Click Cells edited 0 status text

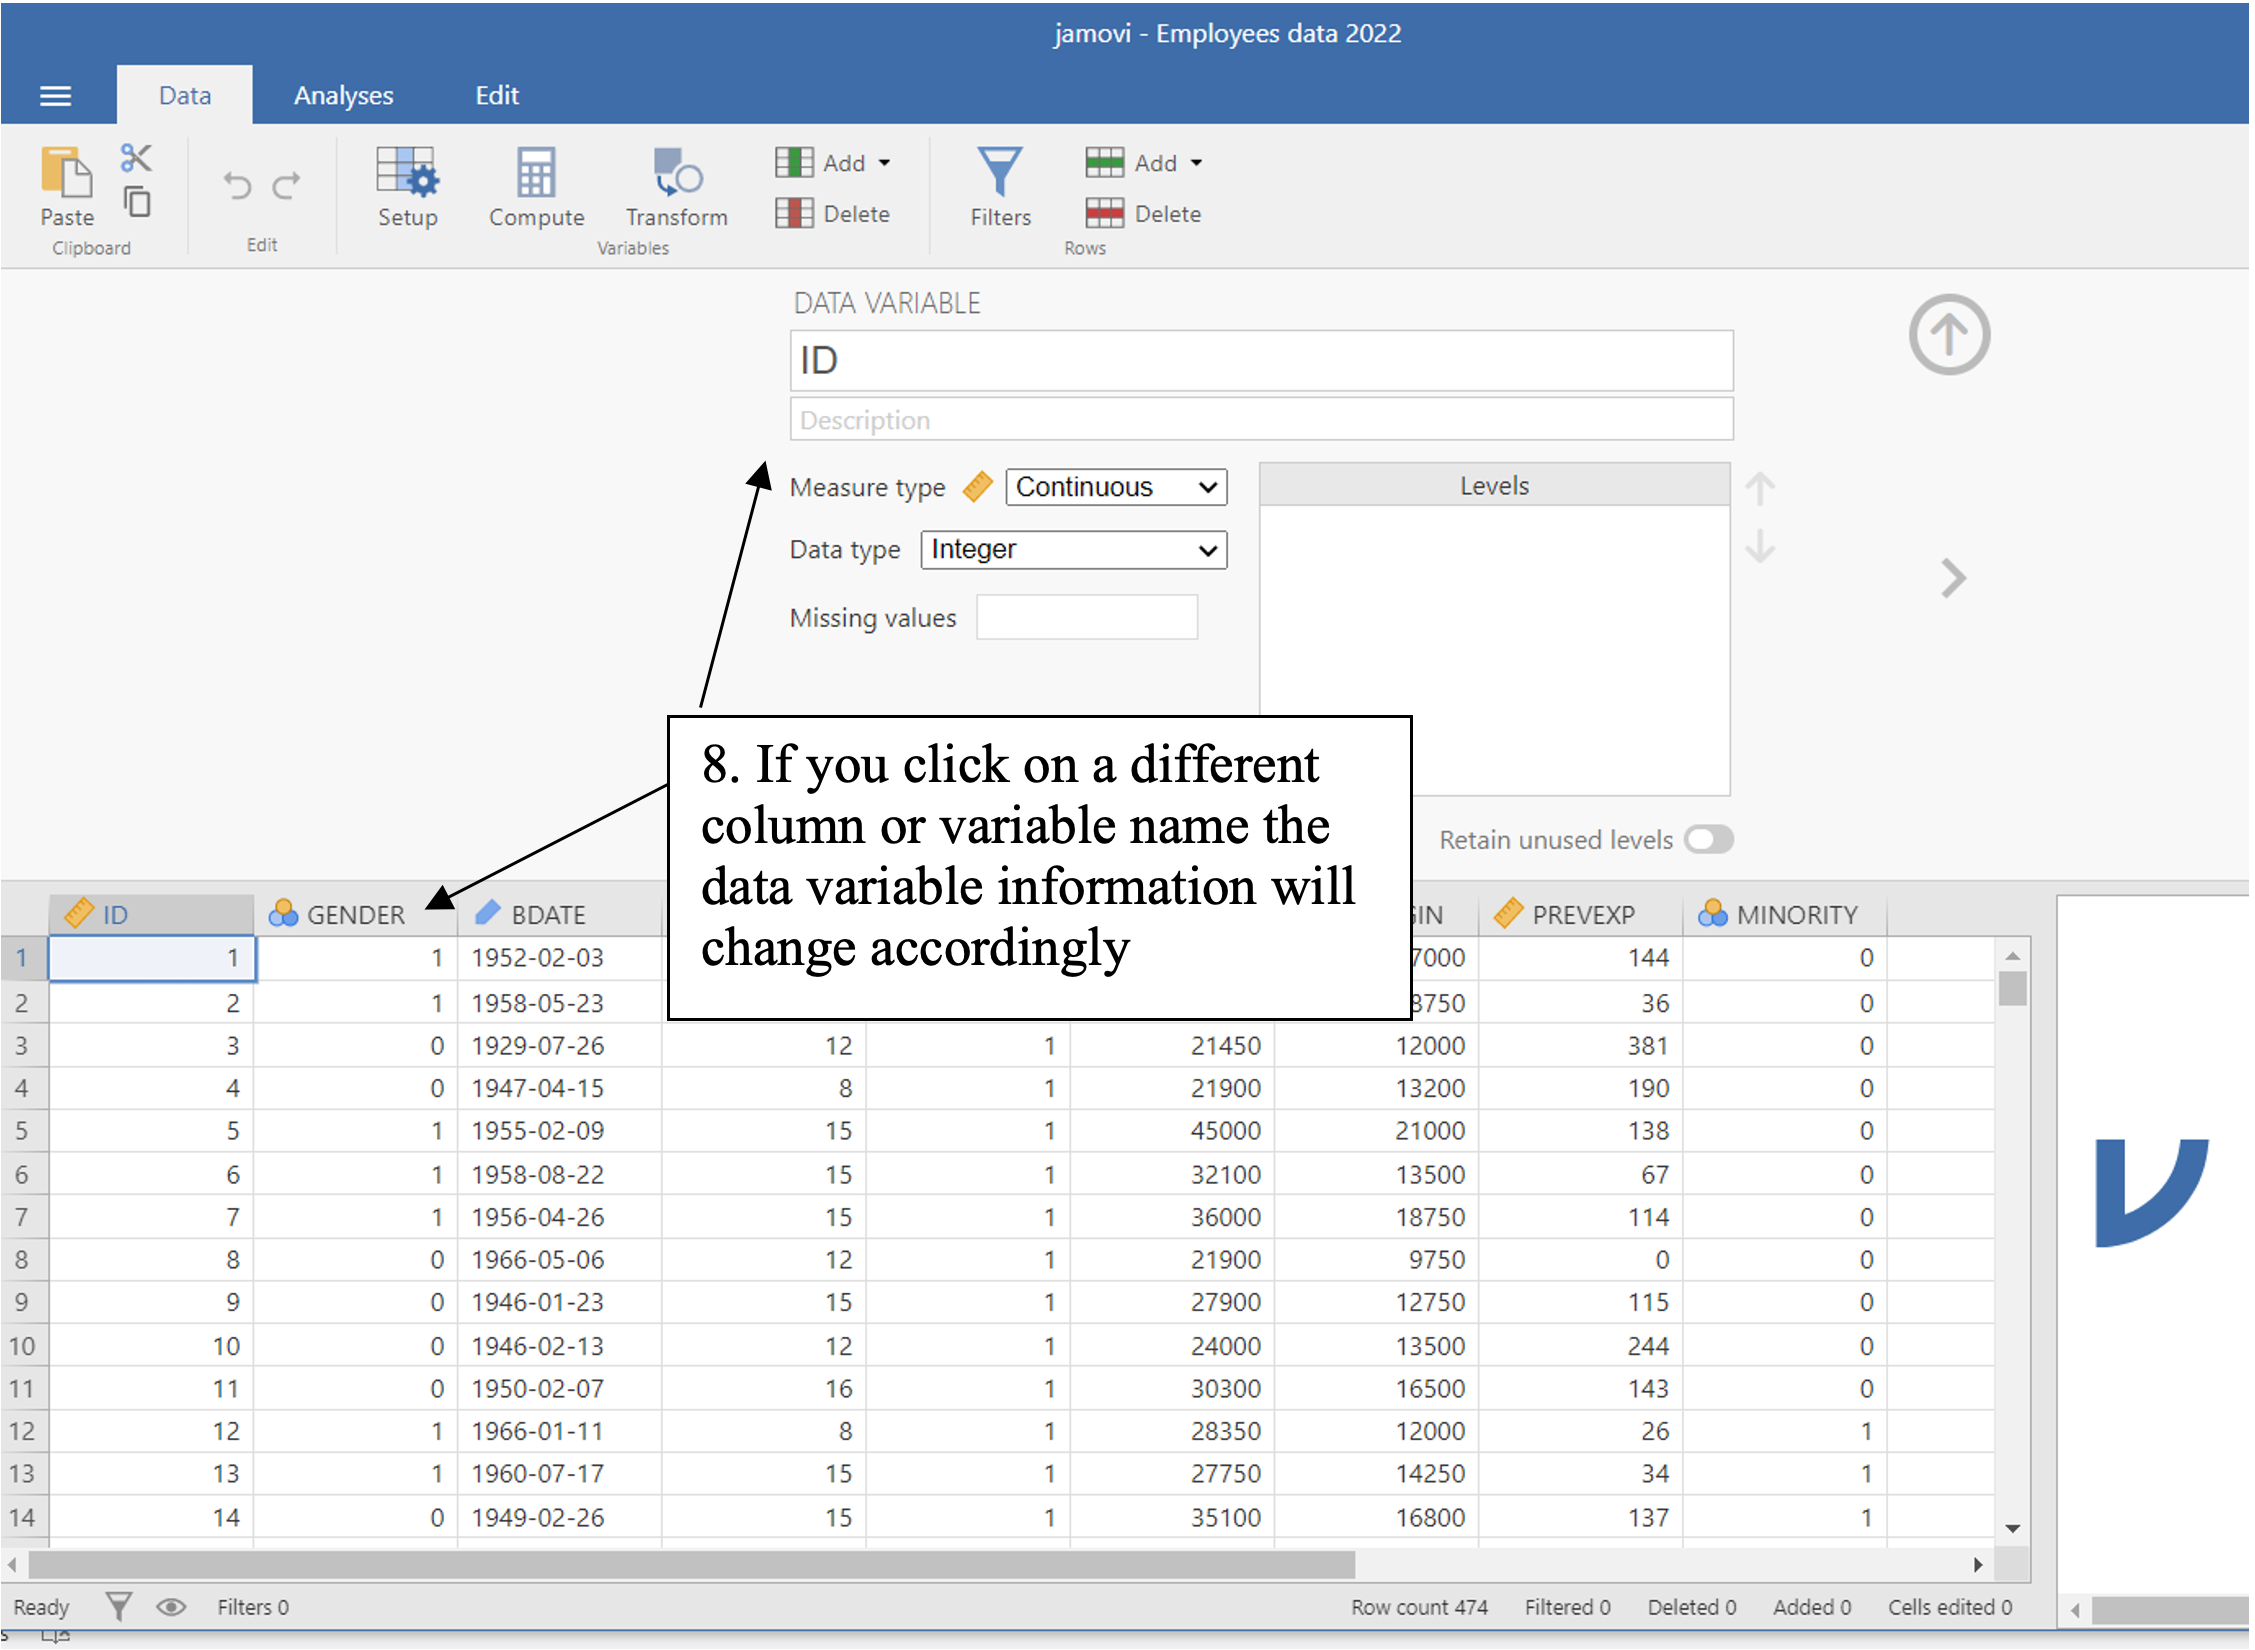click(1949, 1607)
